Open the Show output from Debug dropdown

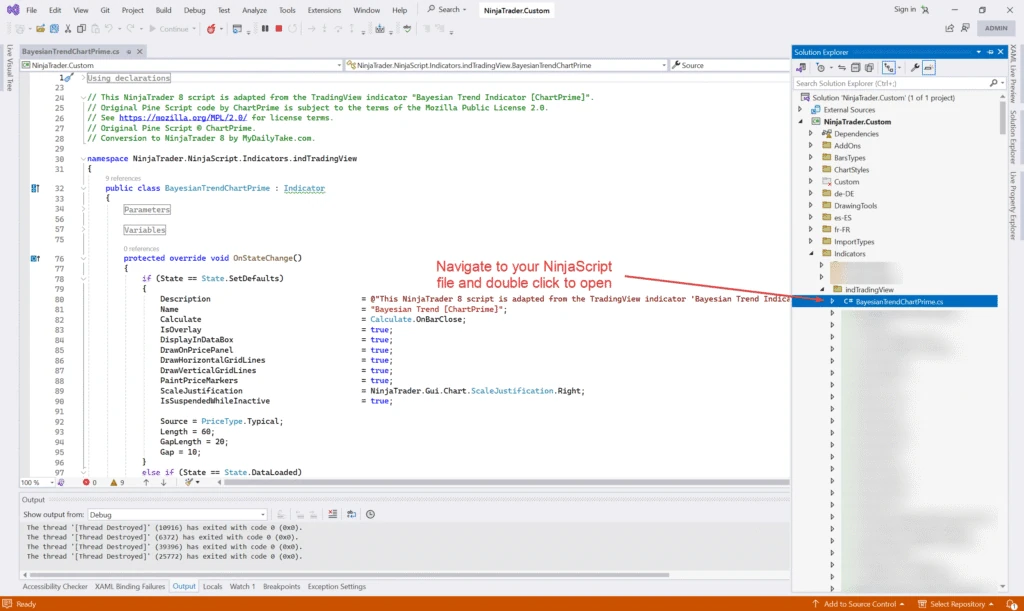point(177,514)
